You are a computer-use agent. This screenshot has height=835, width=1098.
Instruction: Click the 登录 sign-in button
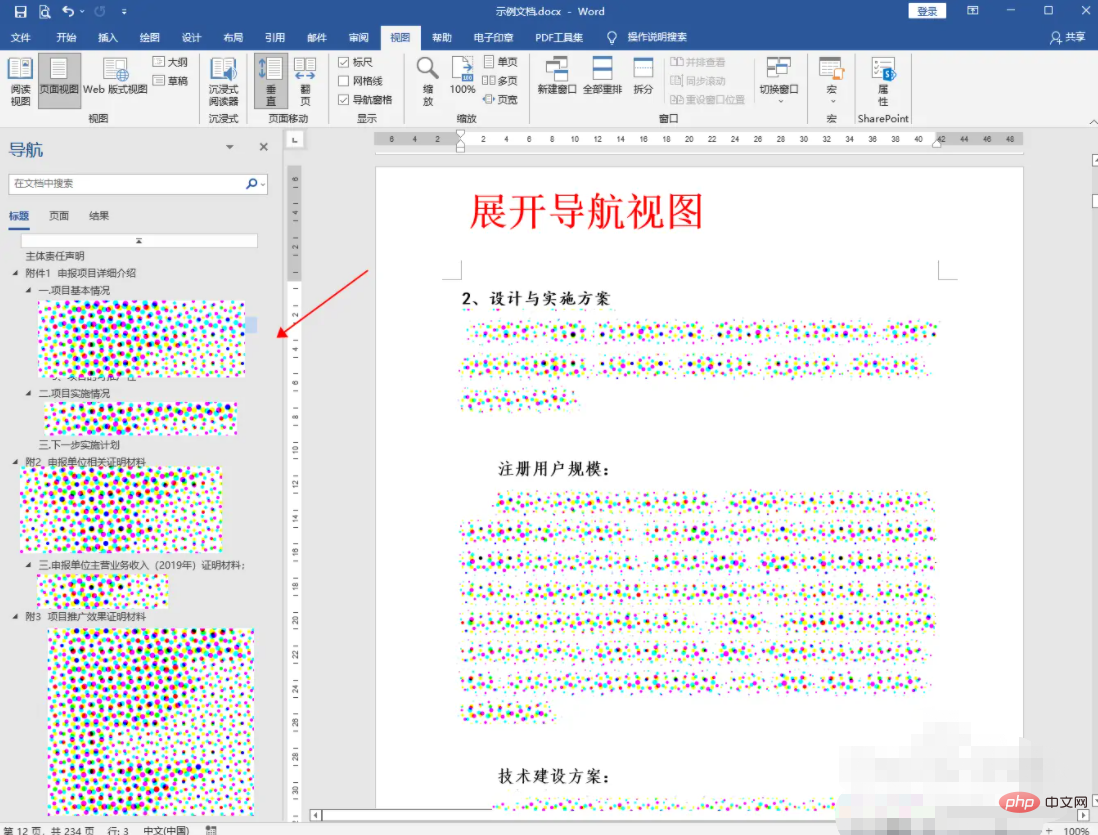(x=927, y=11)
